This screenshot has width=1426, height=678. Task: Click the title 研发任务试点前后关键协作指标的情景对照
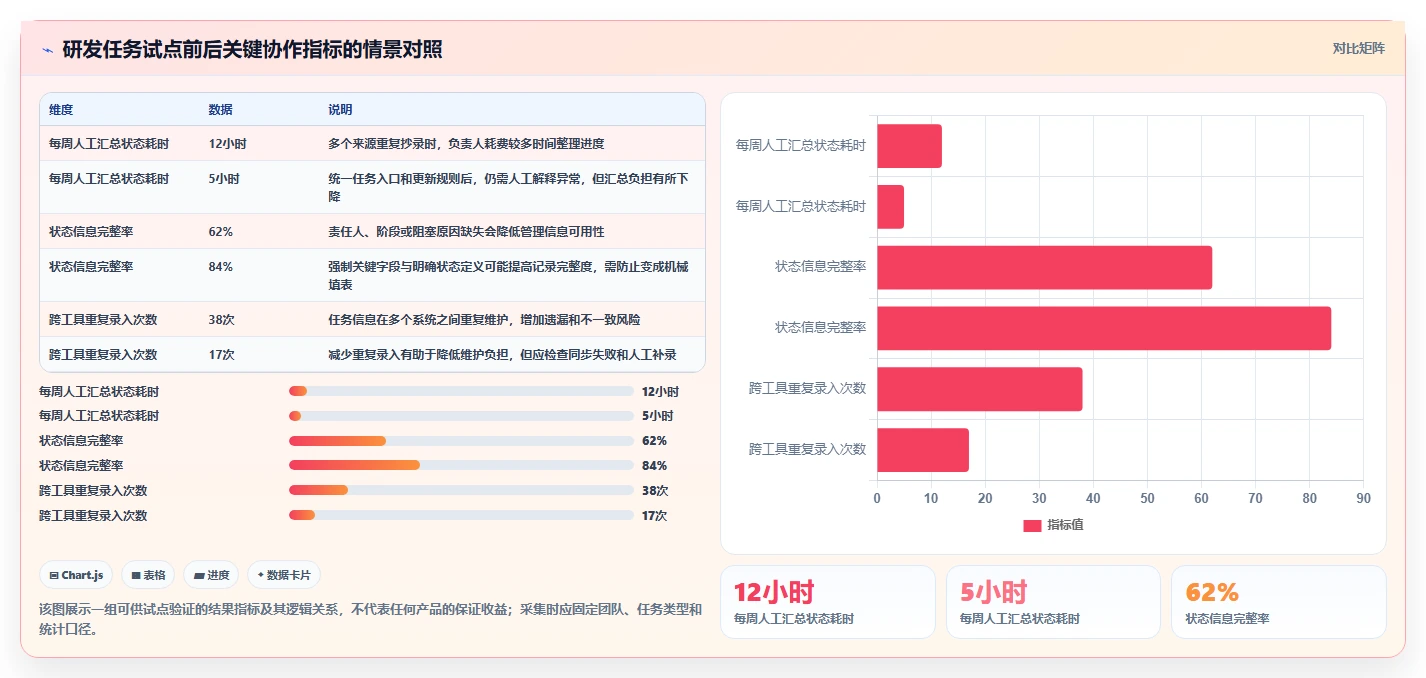[252, 49]
